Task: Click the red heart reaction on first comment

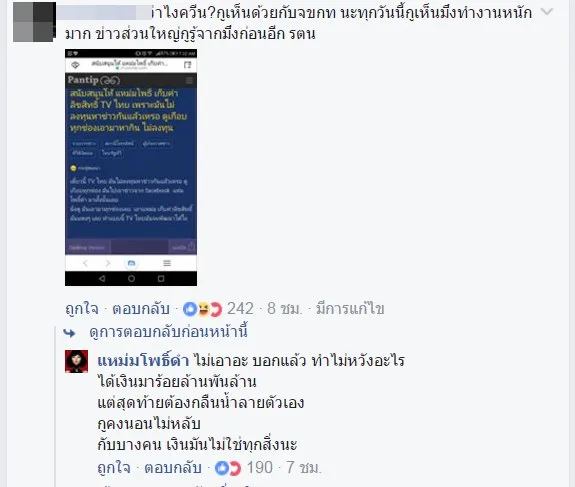Action: pyautogui.click(x=216, y=309)
